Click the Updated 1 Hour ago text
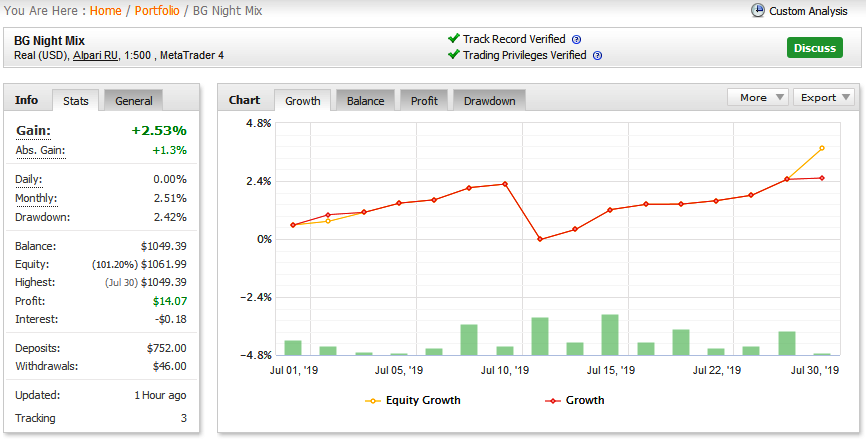This screenshot has width=866, height=444. coord(160,395)
